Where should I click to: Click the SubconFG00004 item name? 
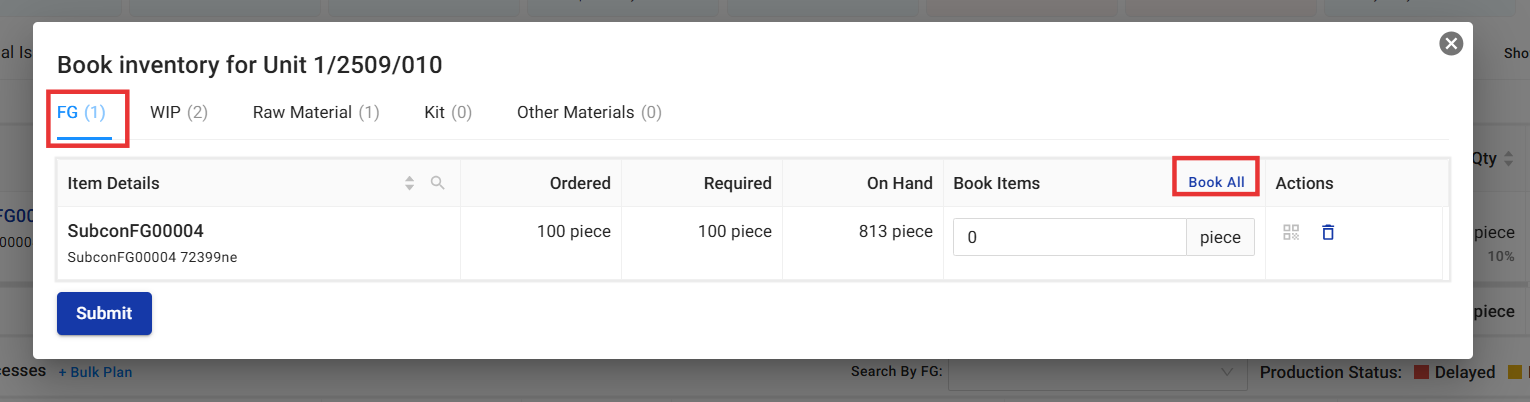[x=135, y=231]
